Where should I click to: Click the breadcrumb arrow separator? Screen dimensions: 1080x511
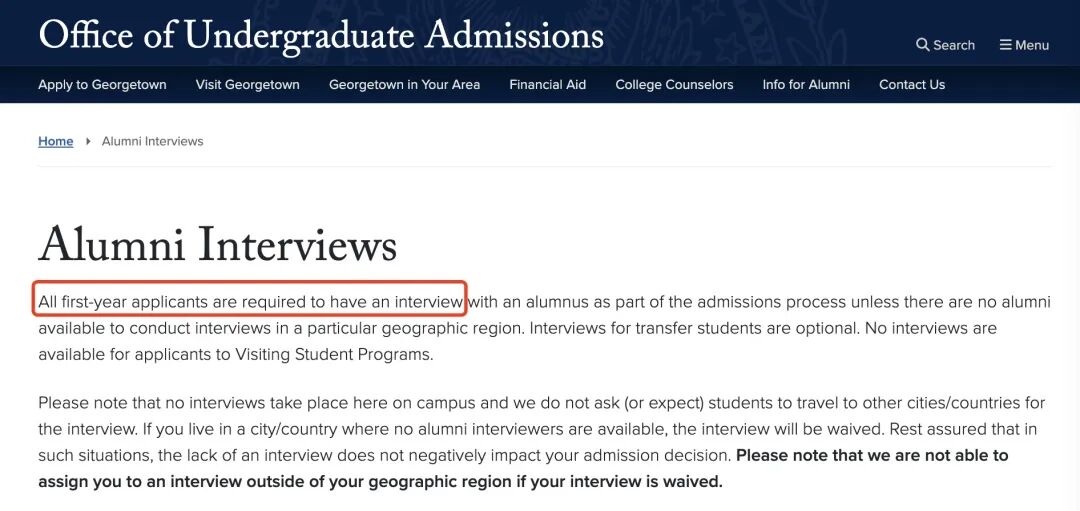click(88, 142)
